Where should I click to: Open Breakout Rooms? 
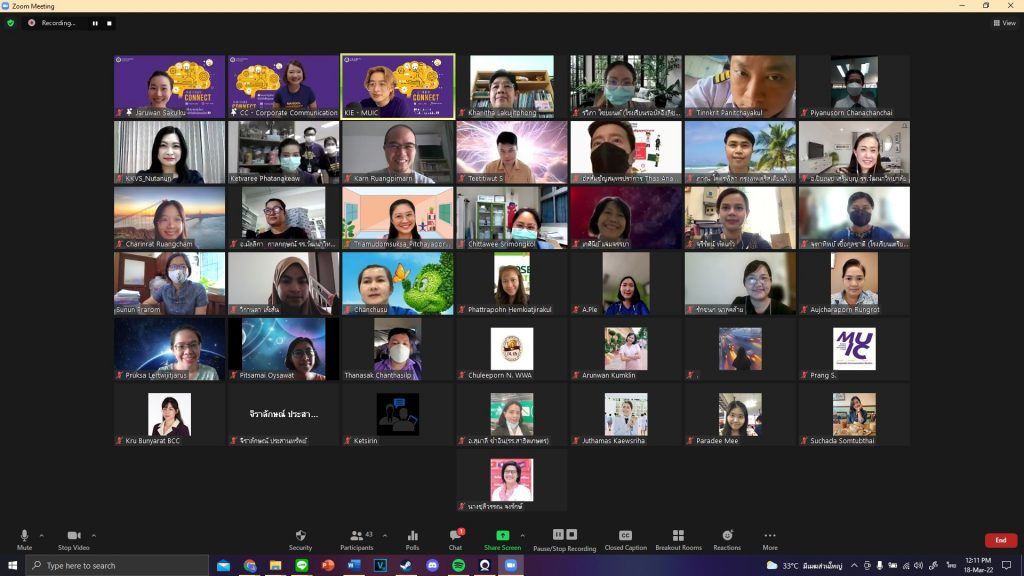pyautogui.click(x=678, y=538)
